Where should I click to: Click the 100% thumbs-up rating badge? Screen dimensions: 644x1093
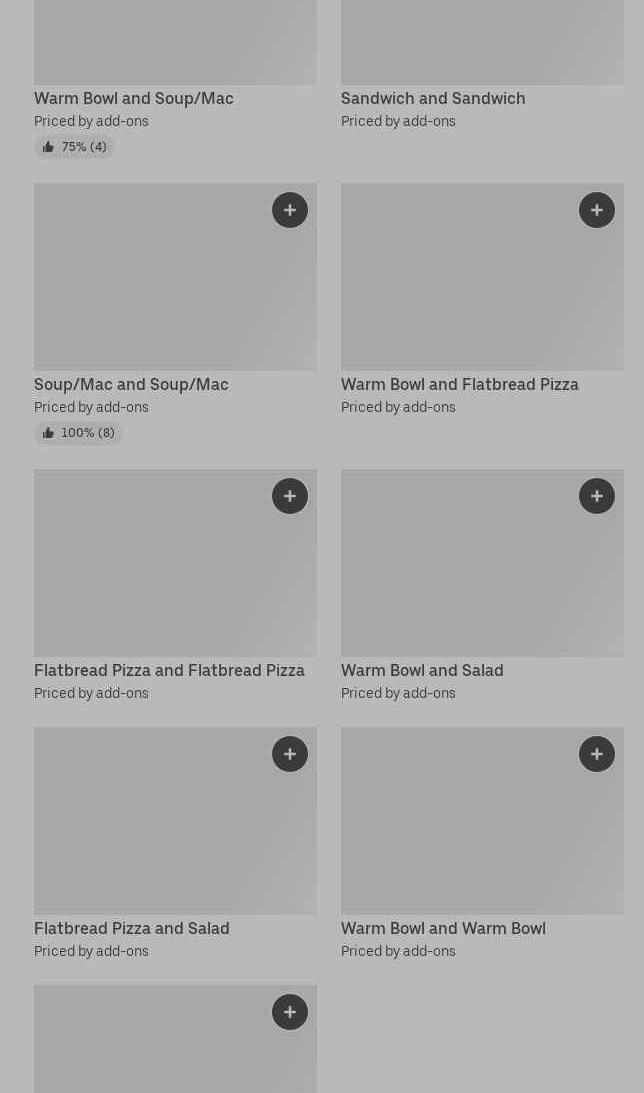coord(79,433)
